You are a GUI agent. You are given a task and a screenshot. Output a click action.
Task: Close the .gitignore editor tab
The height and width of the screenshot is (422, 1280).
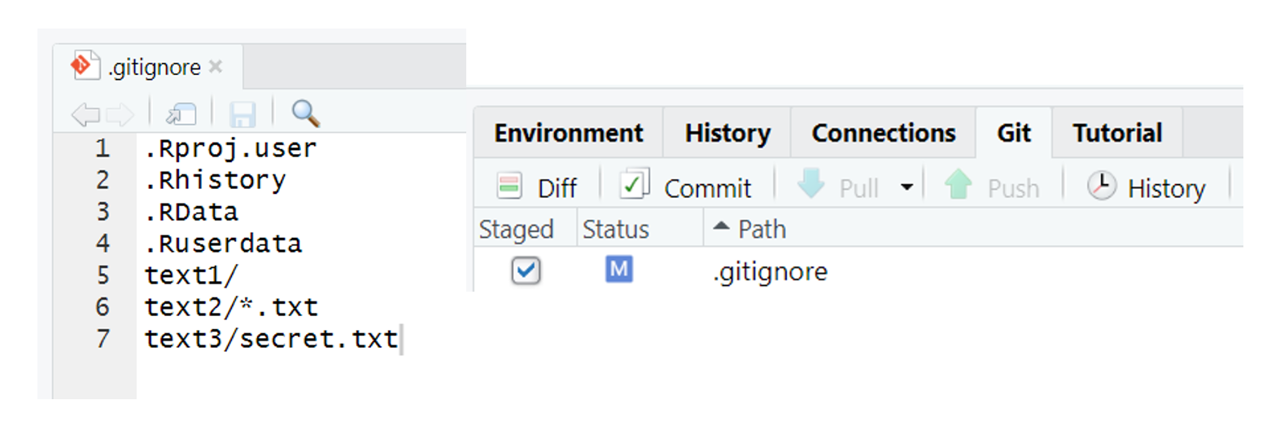(x=215, y=68)
